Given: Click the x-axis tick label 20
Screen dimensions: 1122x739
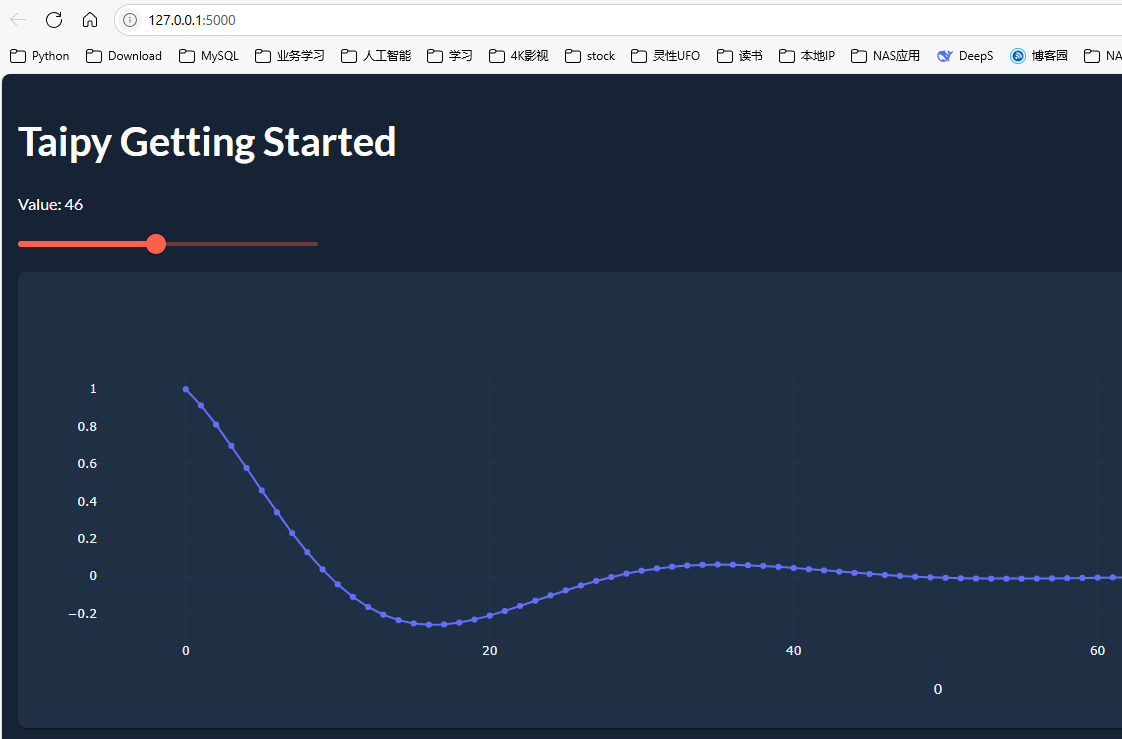Looking at the screenshot, I should click(489, 650).
